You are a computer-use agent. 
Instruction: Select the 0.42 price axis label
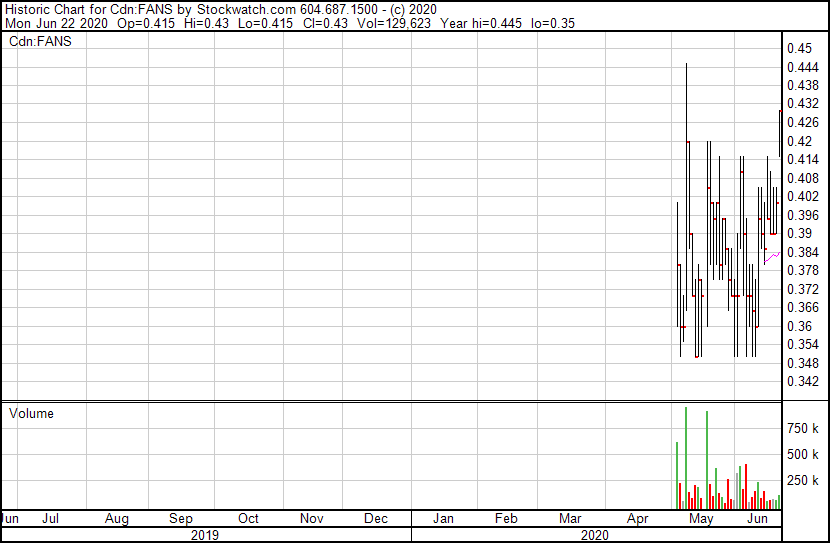pos(799,141)
